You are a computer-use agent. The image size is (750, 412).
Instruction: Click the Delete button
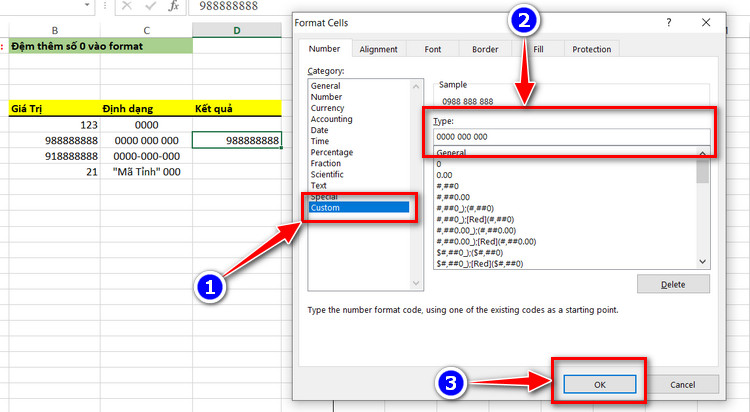pyautogui.click(x=673, y=284)
